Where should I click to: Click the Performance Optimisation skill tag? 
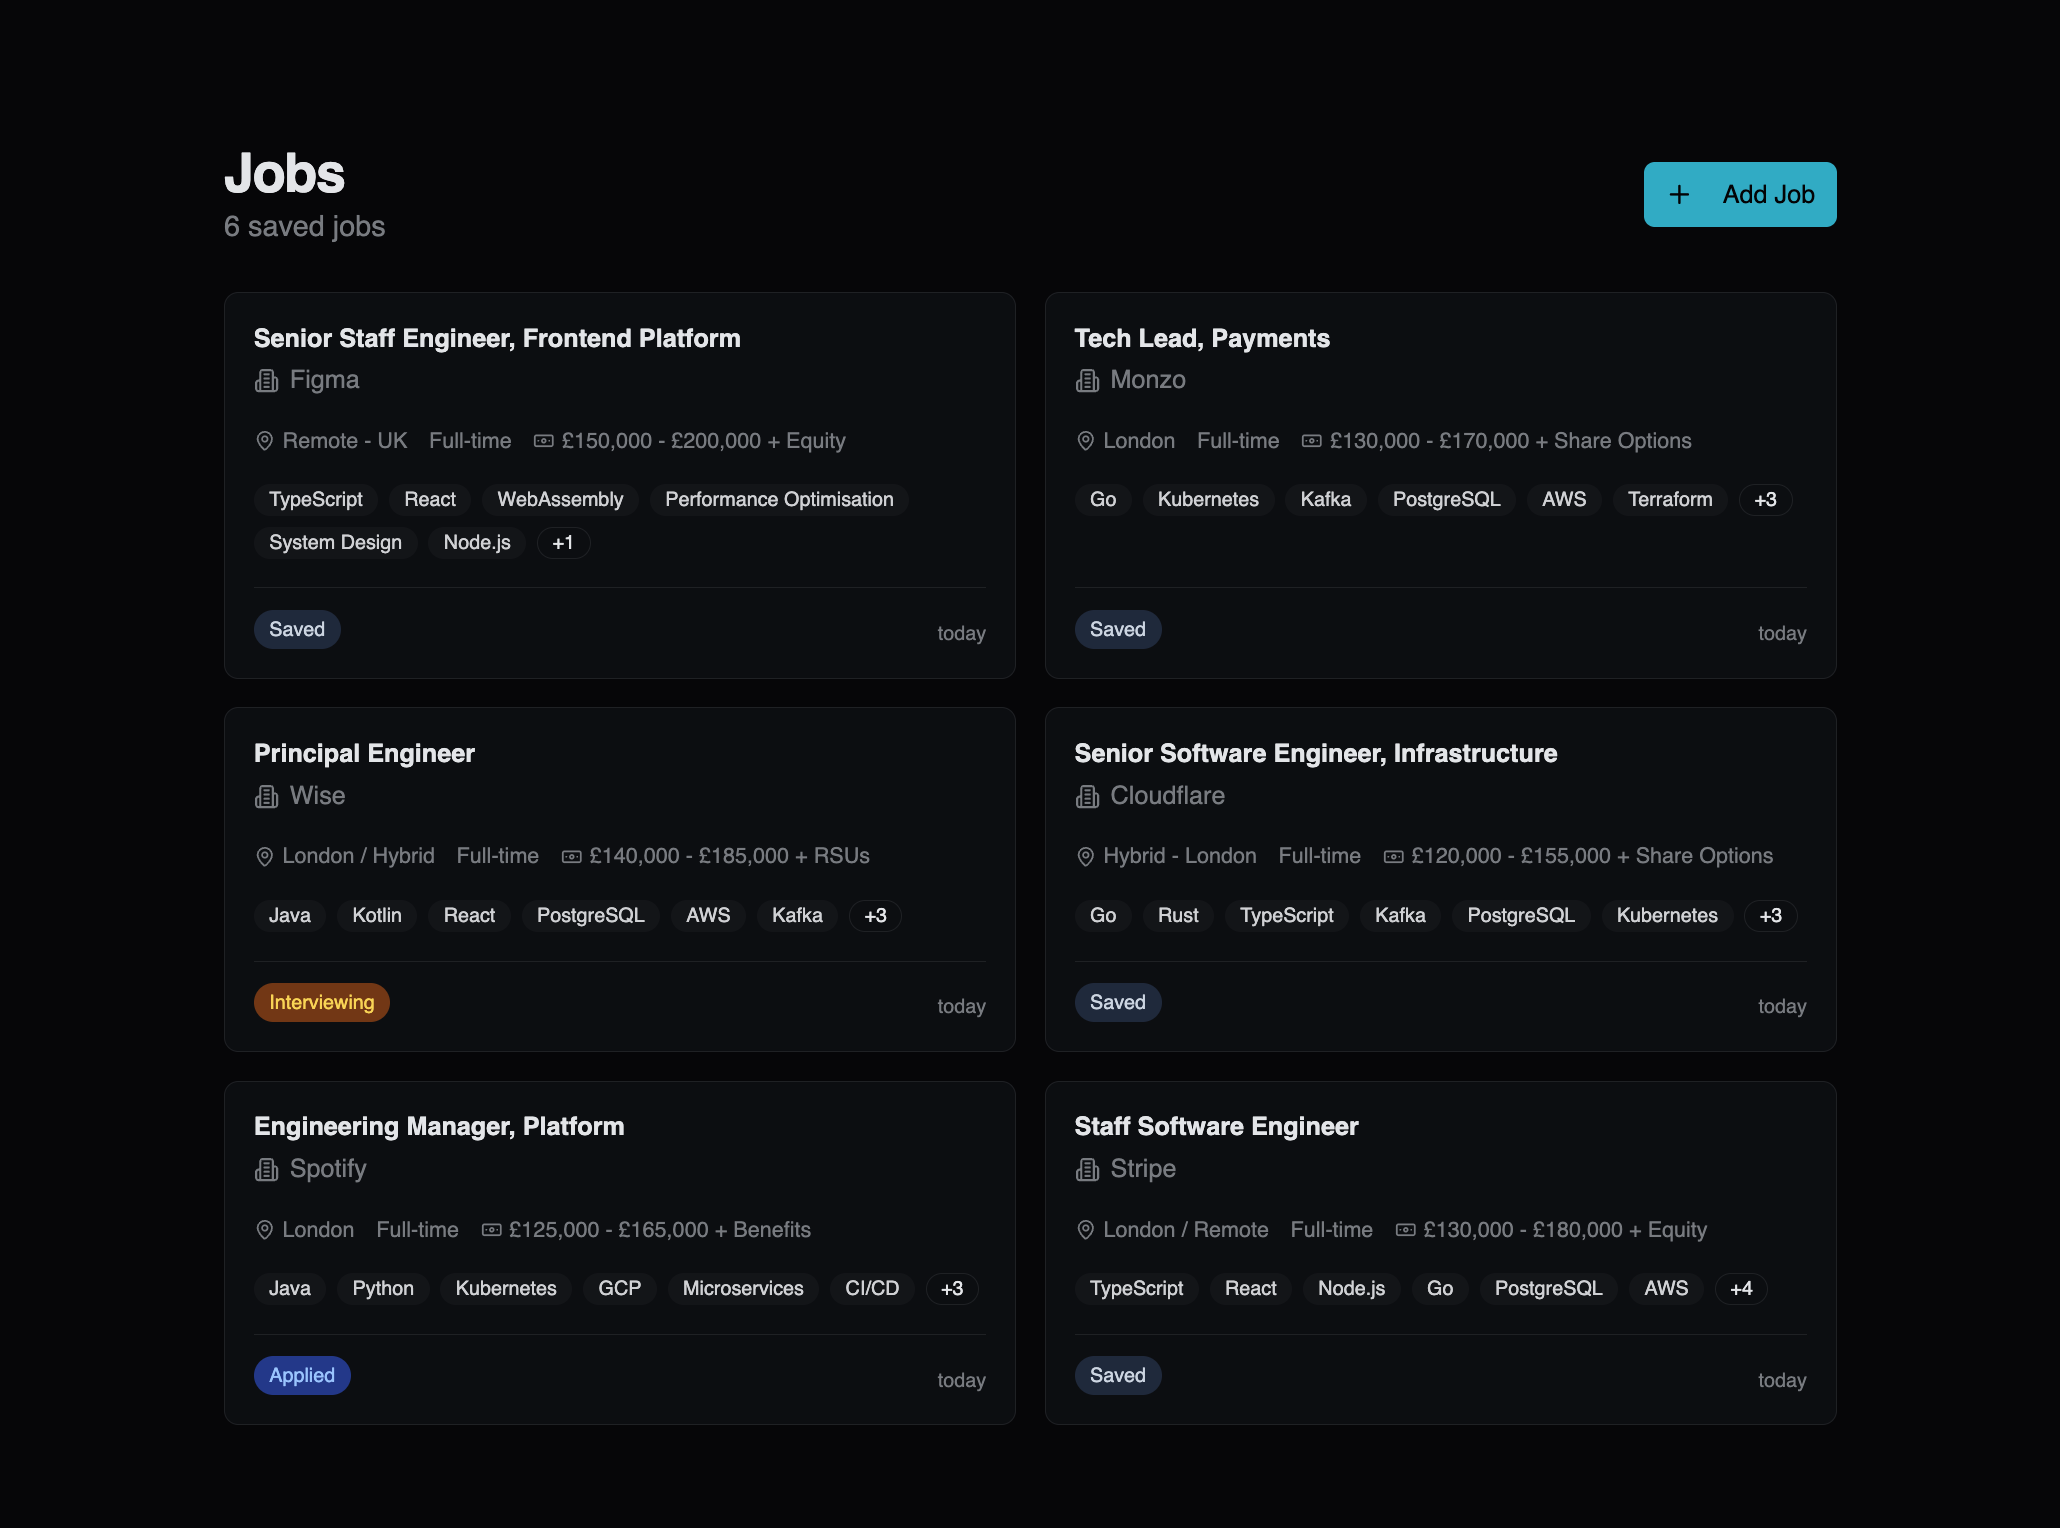click(x=779, y=500)
